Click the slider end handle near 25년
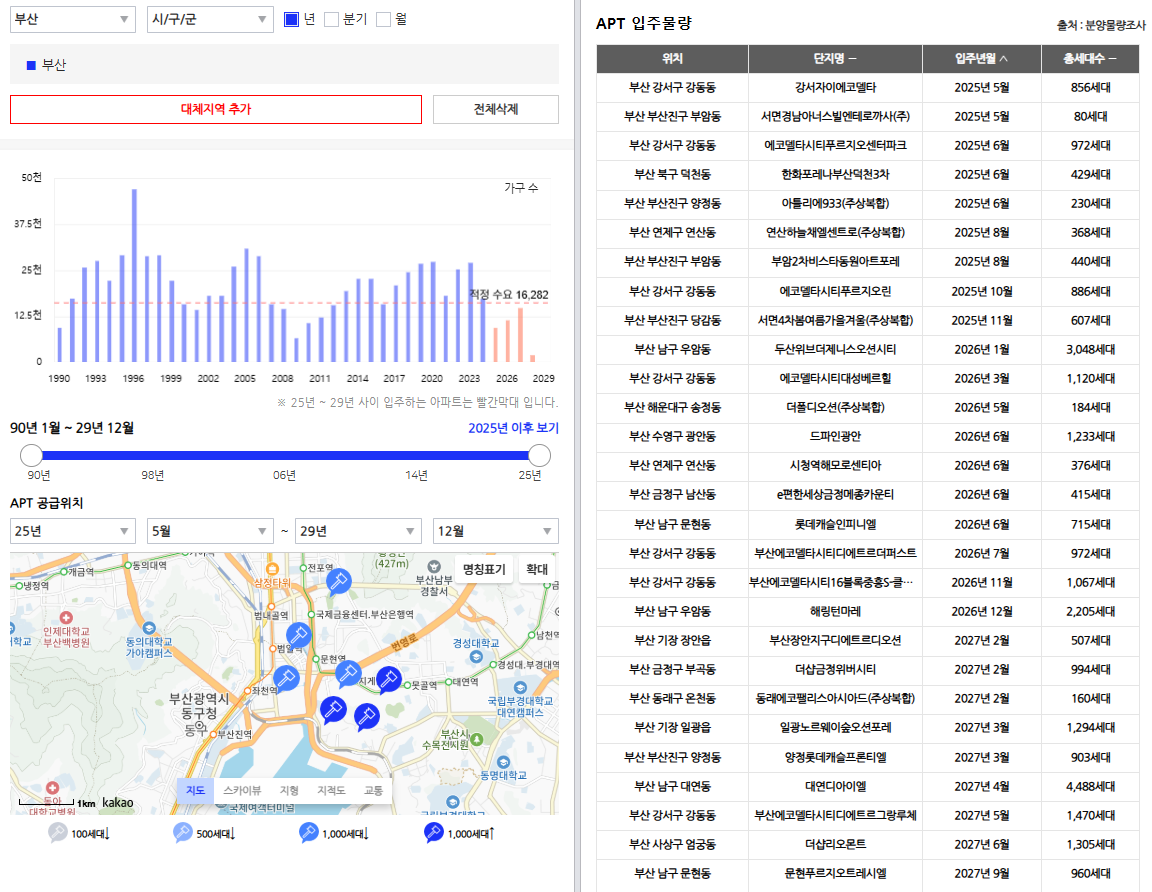Image resolution: width=1152 pixels, height=892 pixels. 539,455
